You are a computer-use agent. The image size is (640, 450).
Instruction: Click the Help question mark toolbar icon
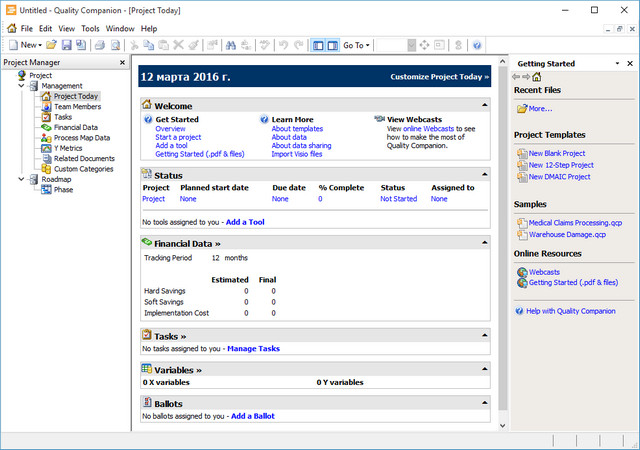477,45
